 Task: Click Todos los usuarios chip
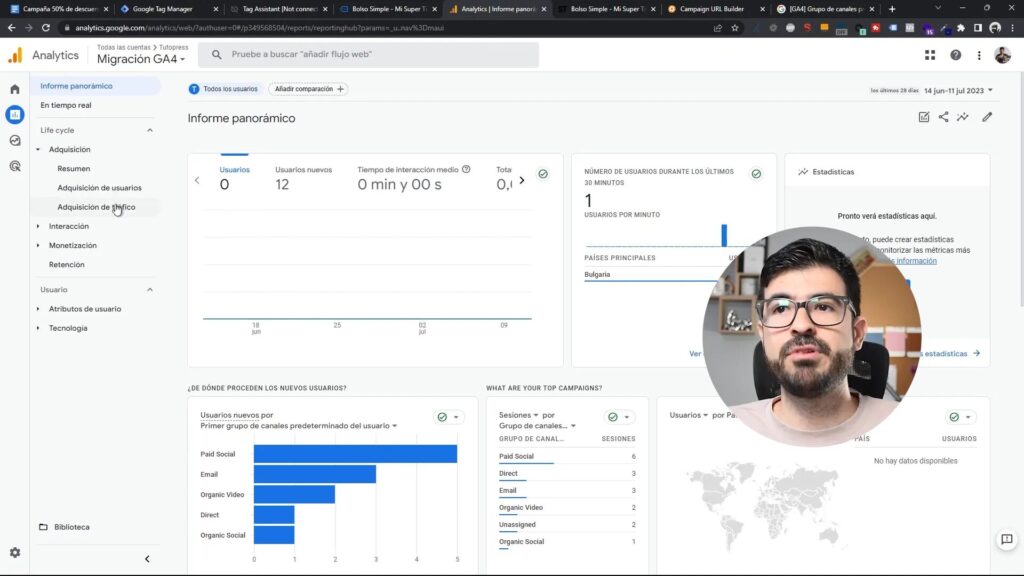(x=224, y=89)
